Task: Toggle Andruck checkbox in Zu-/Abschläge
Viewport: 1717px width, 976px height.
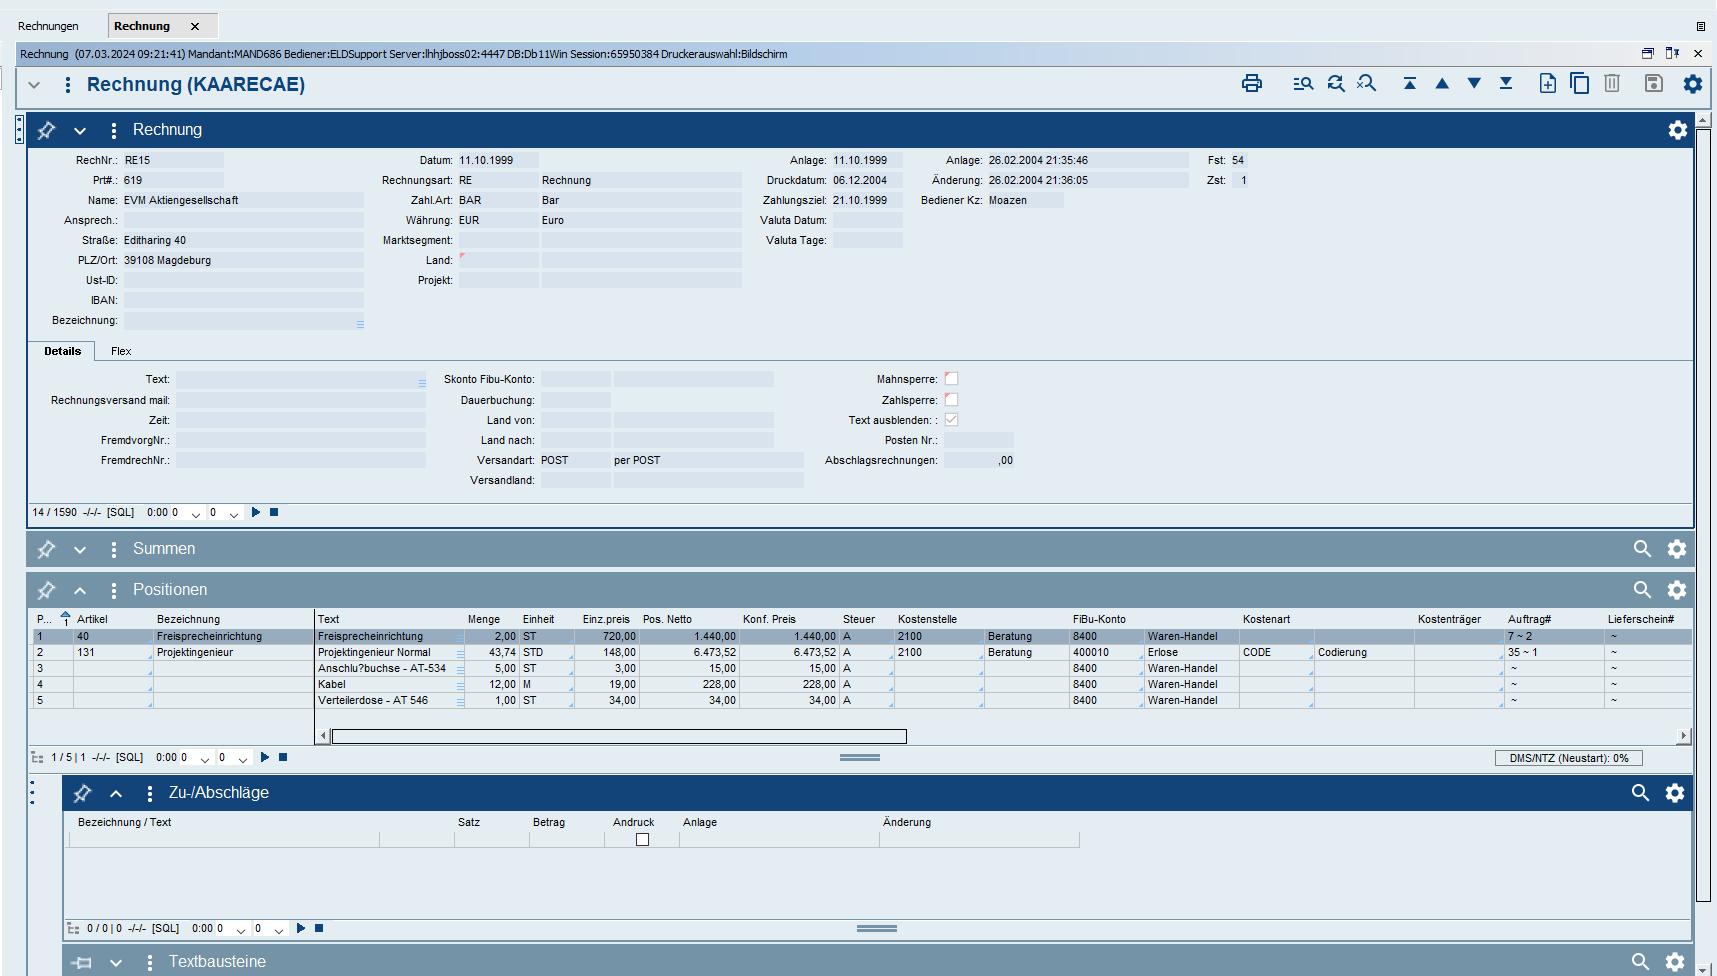Action: 642,840
